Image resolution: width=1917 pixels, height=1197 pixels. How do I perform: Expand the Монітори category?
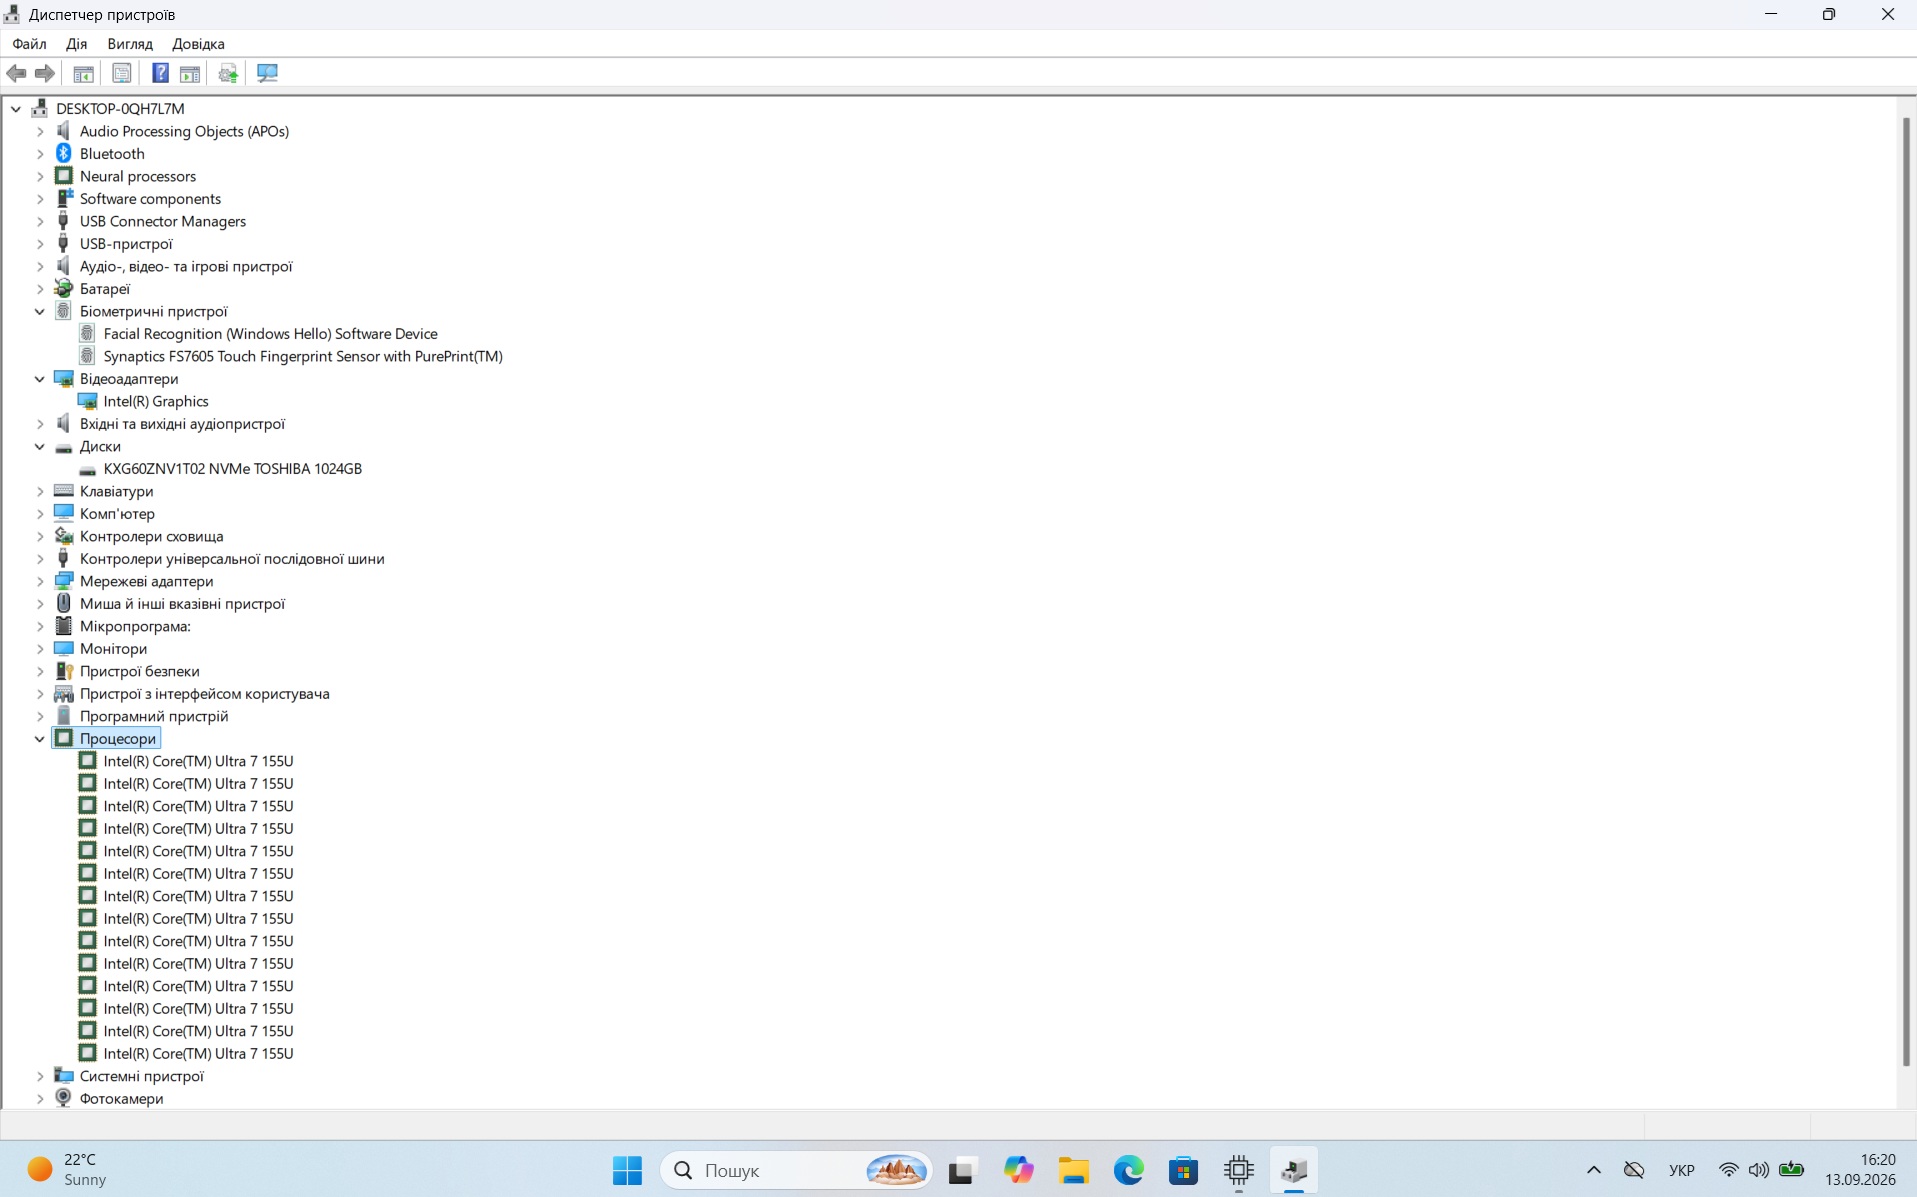(x=40, y=648)
